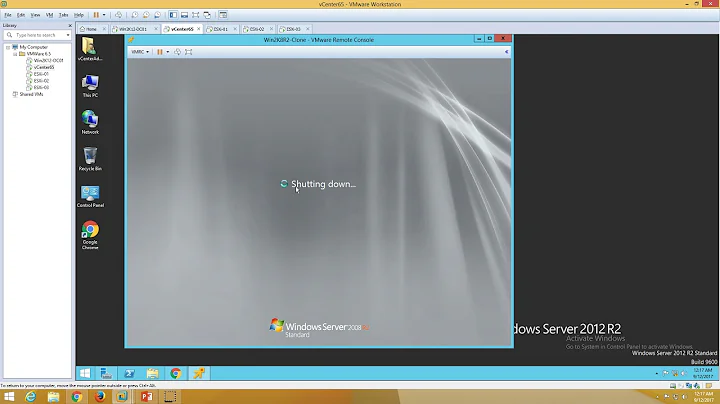Screen dimensions: 720x404
Task: Open the VM menu
Action: tap(49, 15)
